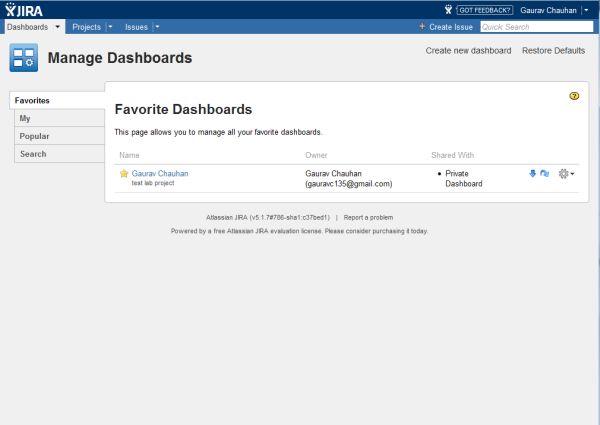Open the Dashboards dropdown arrow

click(57, 27)
